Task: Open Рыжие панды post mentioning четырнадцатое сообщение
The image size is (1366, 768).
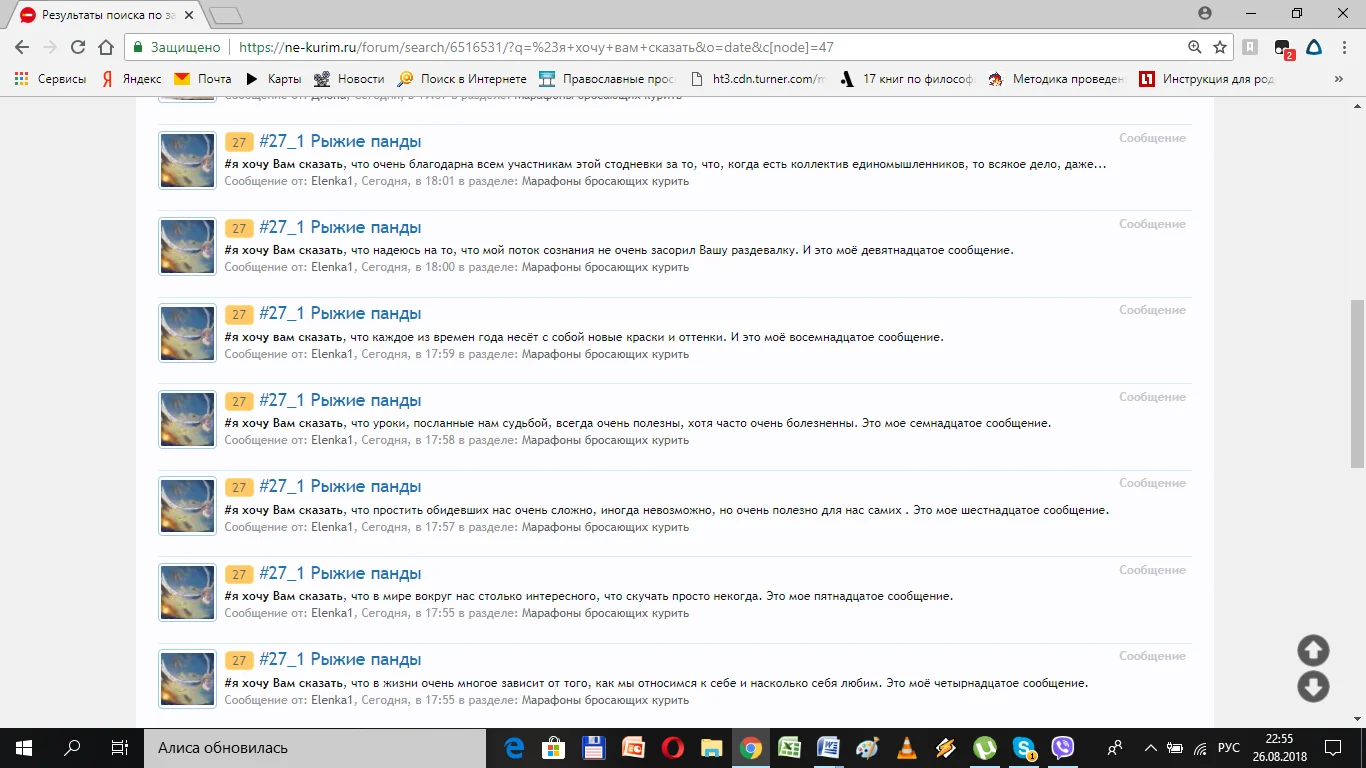Action: click(340, 659)
